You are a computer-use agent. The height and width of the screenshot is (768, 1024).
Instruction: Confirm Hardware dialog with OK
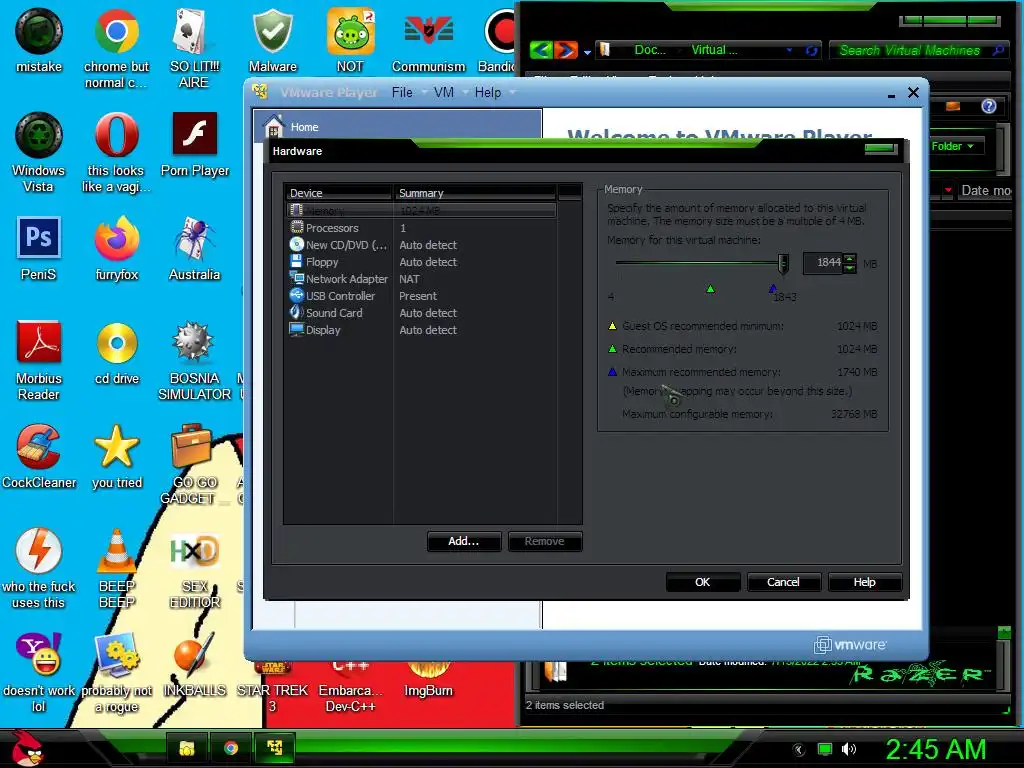[703, 582]
